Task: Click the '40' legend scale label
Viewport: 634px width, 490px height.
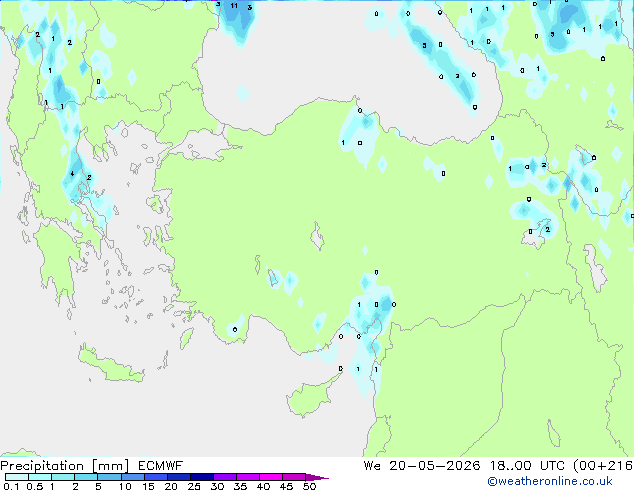Action: coord(263,486)
